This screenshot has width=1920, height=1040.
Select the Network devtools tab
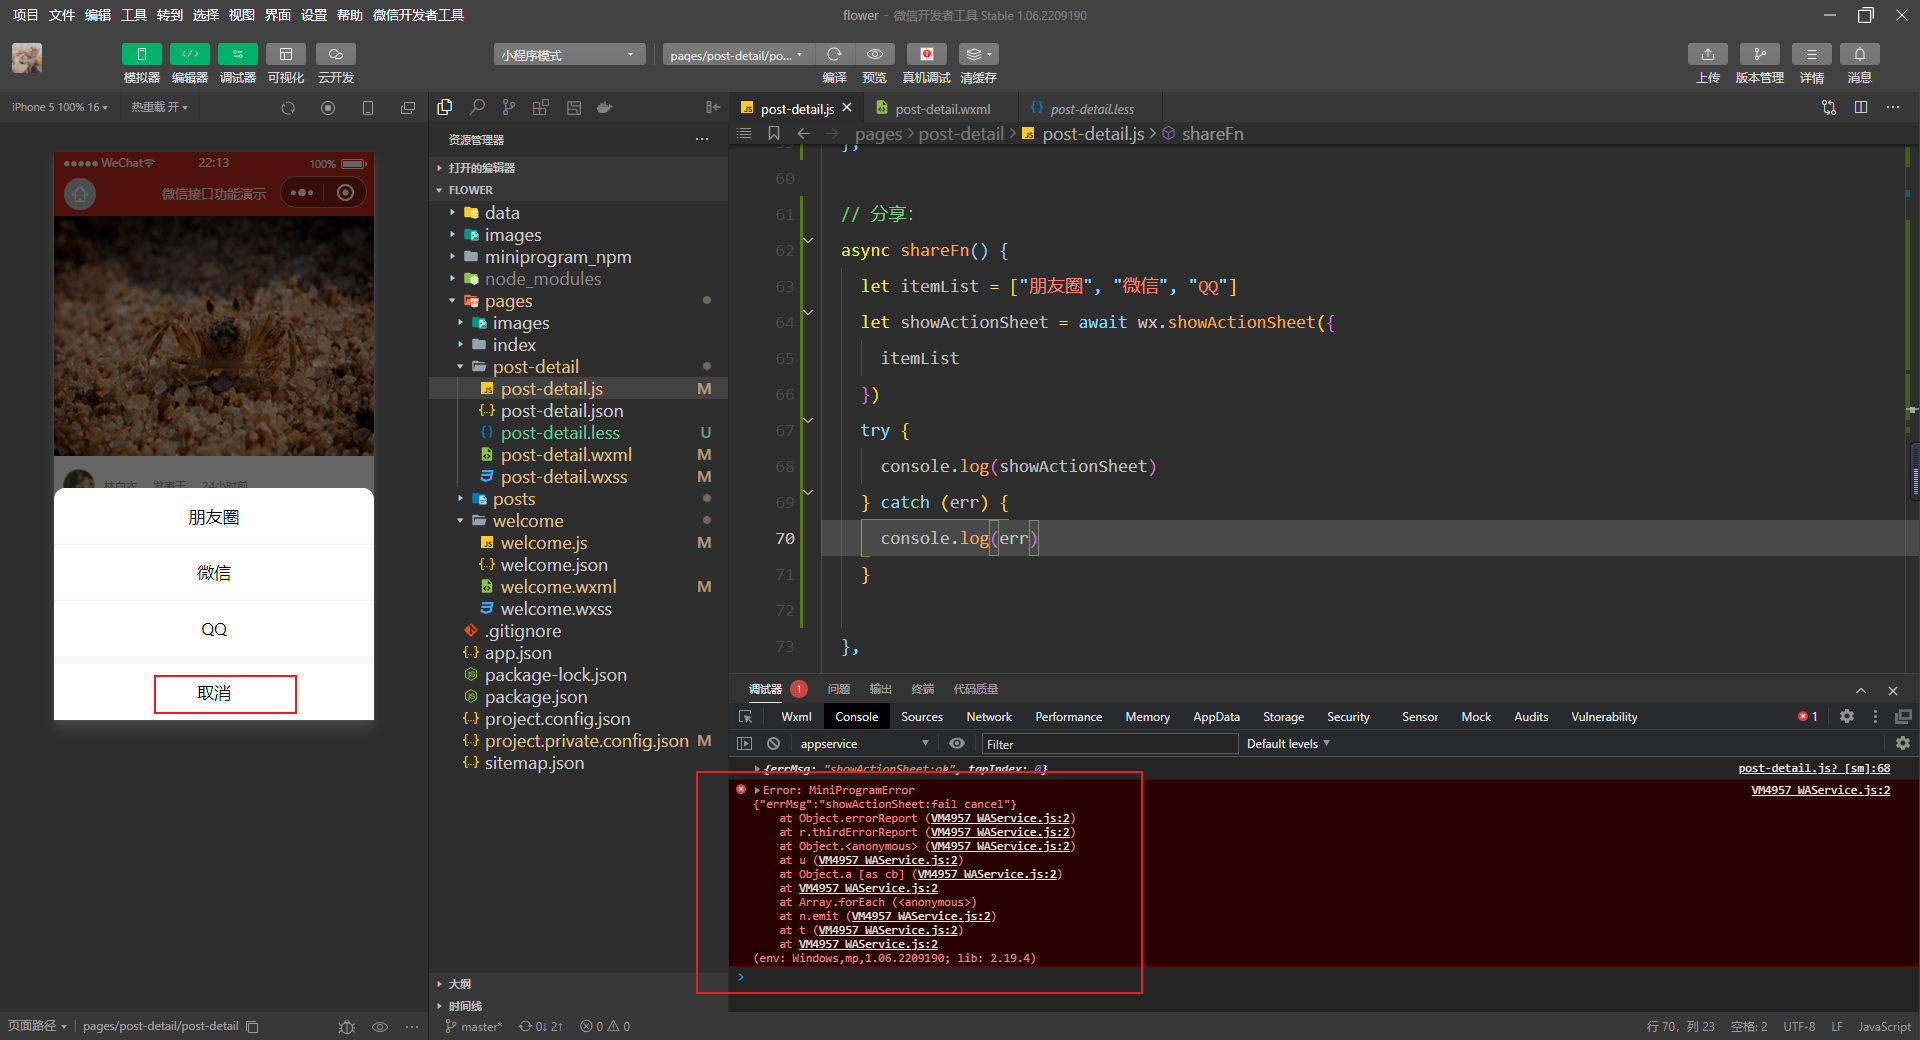pyautogui.click(x=989, y=717)
